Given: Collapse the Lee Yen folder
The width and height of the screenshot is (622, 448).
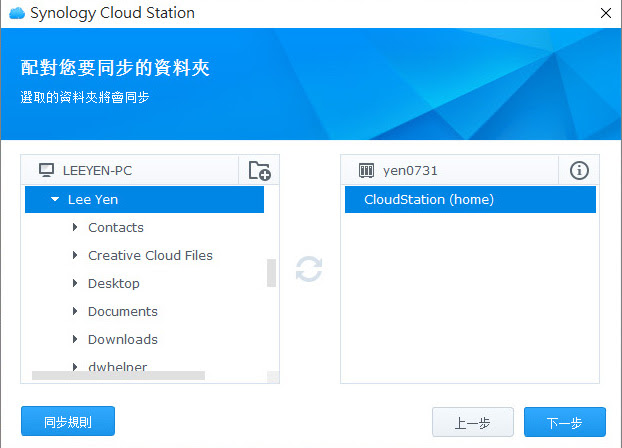Looking at the screenshot, I should [55, 199].
